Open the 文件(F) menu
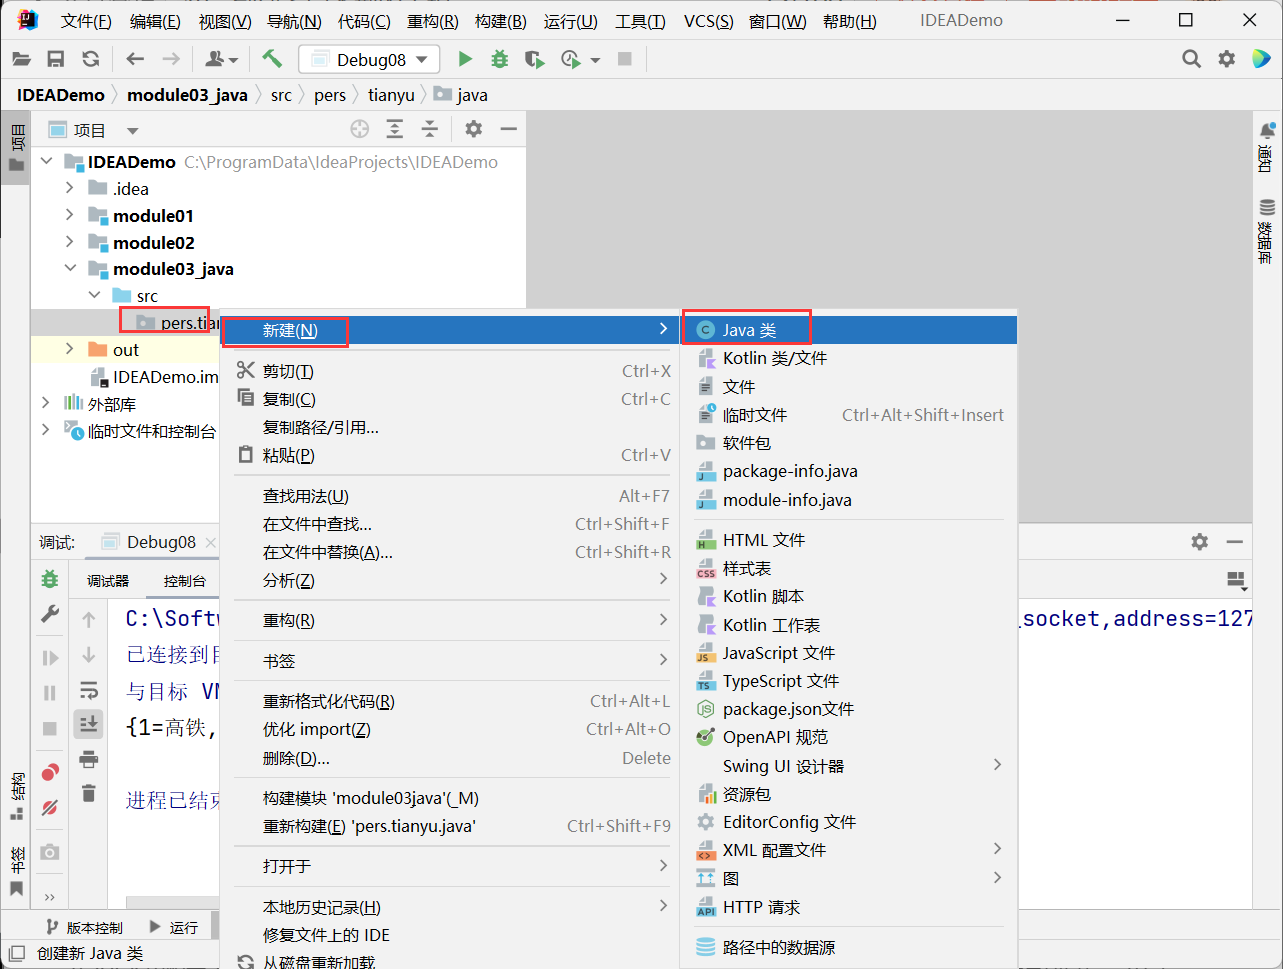The height and width of the screenshot is (969, 1283). point(86,21)
